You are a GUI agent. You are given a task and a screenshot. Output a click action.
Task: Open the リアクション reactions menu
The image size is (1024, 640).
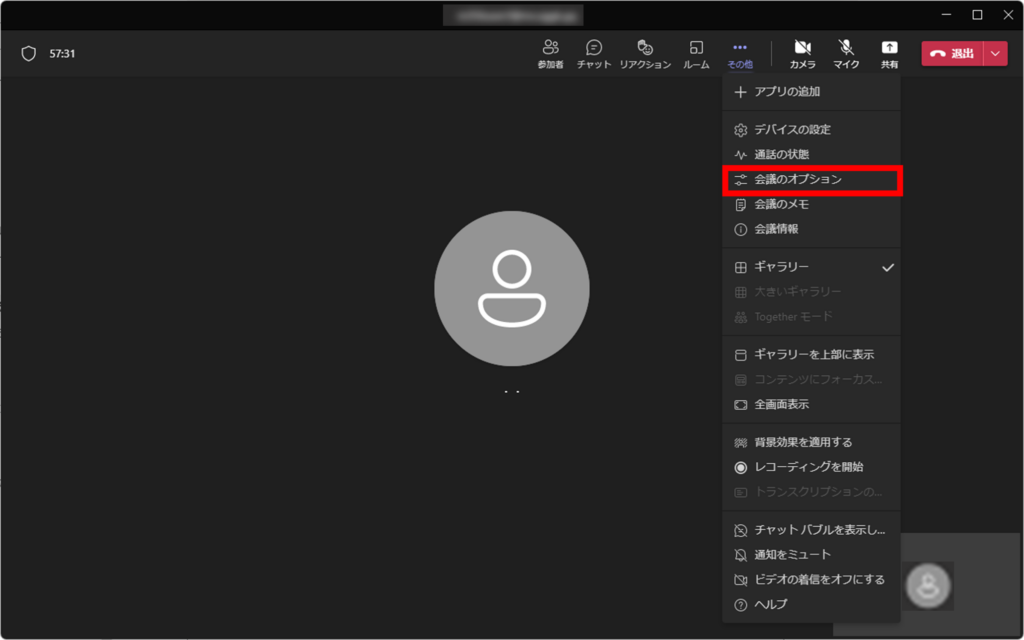point(645,53)
